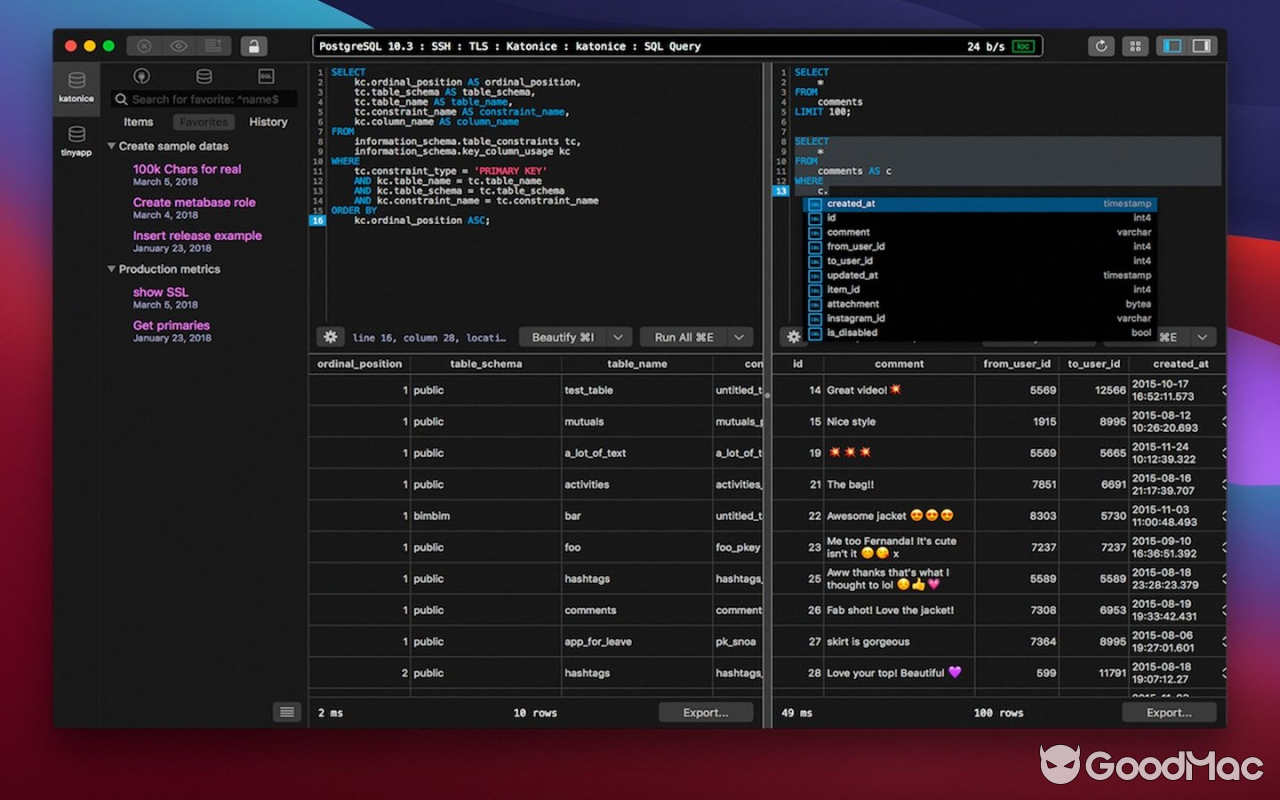Click the refresh icon in the title bar
This screenshot has height=800, width=1280.
point(1101,45)
